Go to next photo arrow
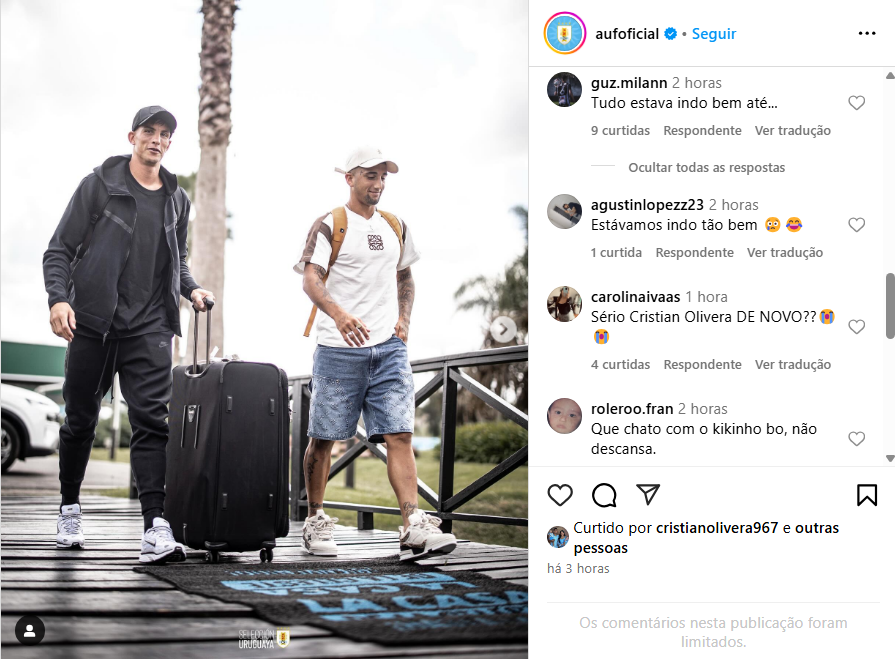Screen dimensions: 895x659 pyautogui.click(x=503, y=329)
